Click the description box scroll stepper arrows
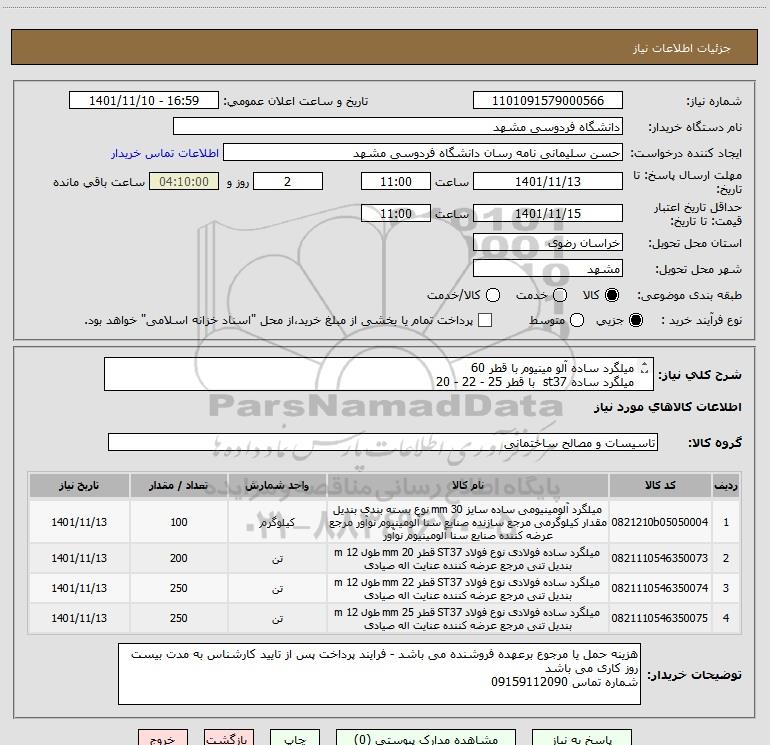 pos(645,367)
